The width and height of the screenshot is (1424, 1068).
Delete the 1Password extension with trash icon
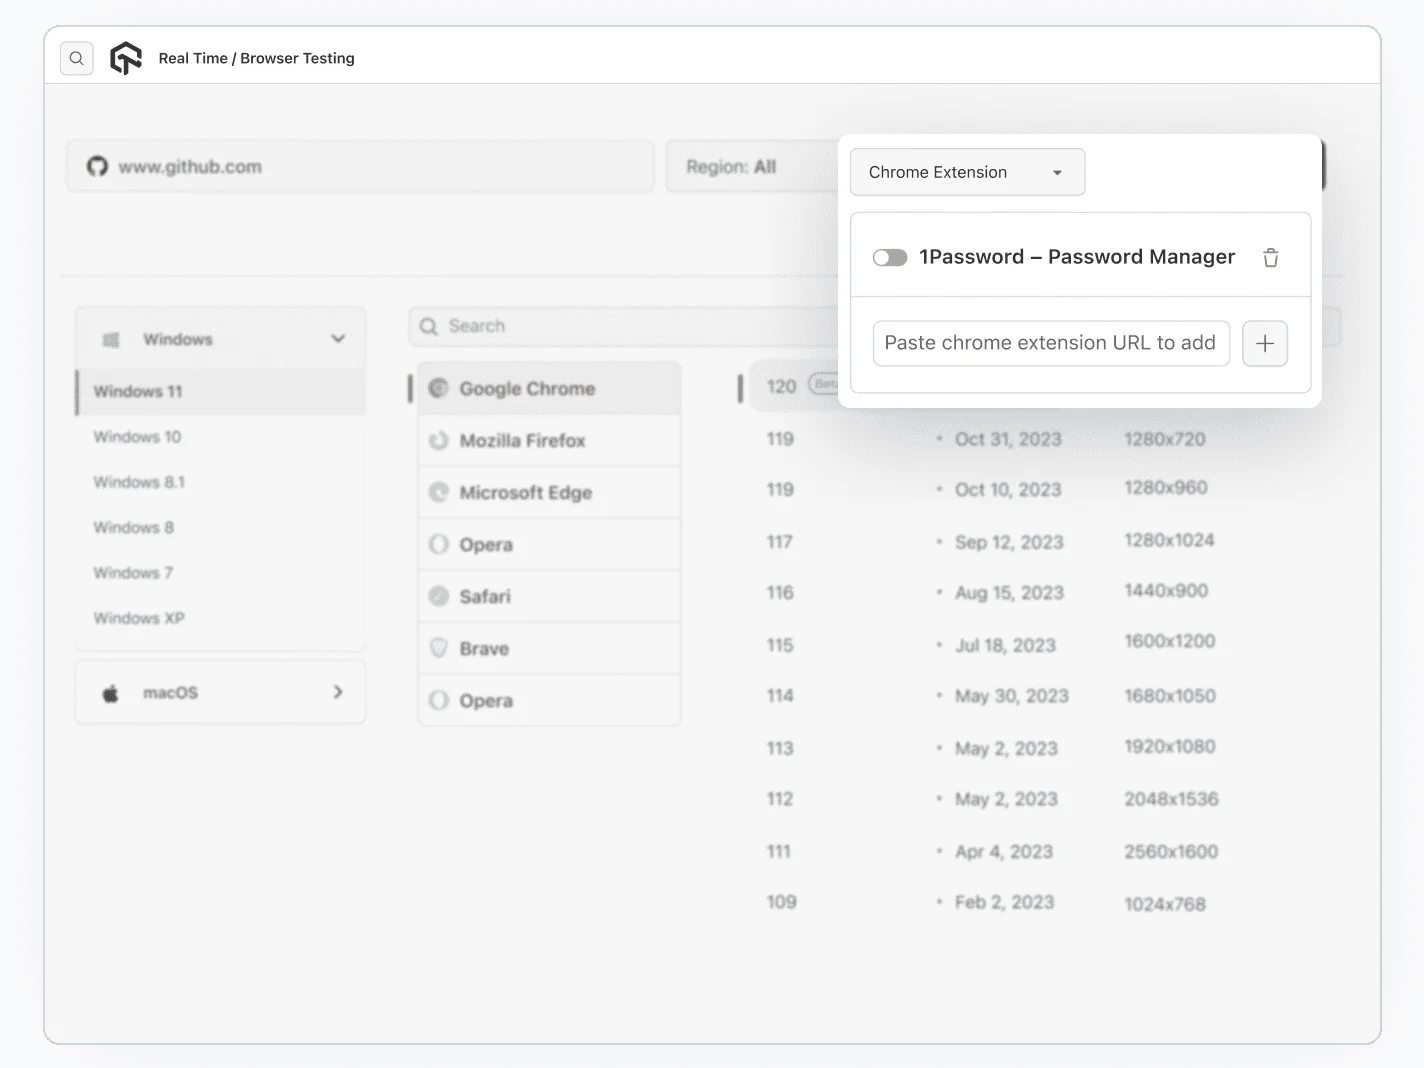coord(1270,257)
